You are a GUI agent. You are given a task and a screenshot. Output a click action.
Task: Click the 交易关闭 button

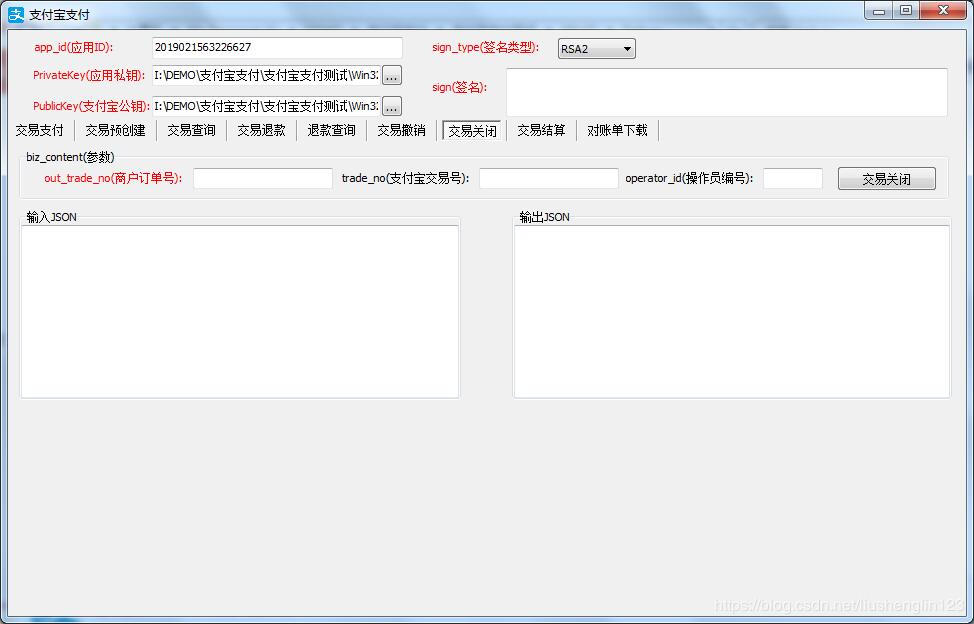(886, 179)
